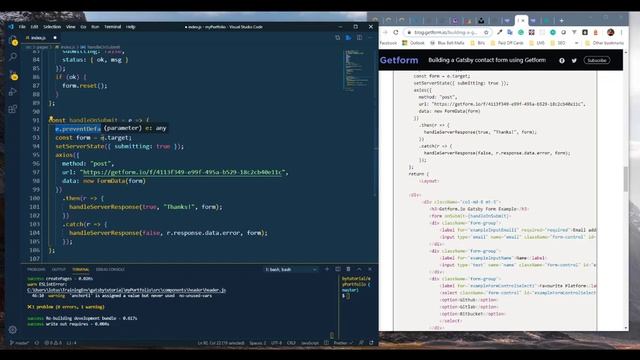Click the Spaces: 2 indentation setting
The width and height of the screenshot is (640, 360).
click(258, 343)
